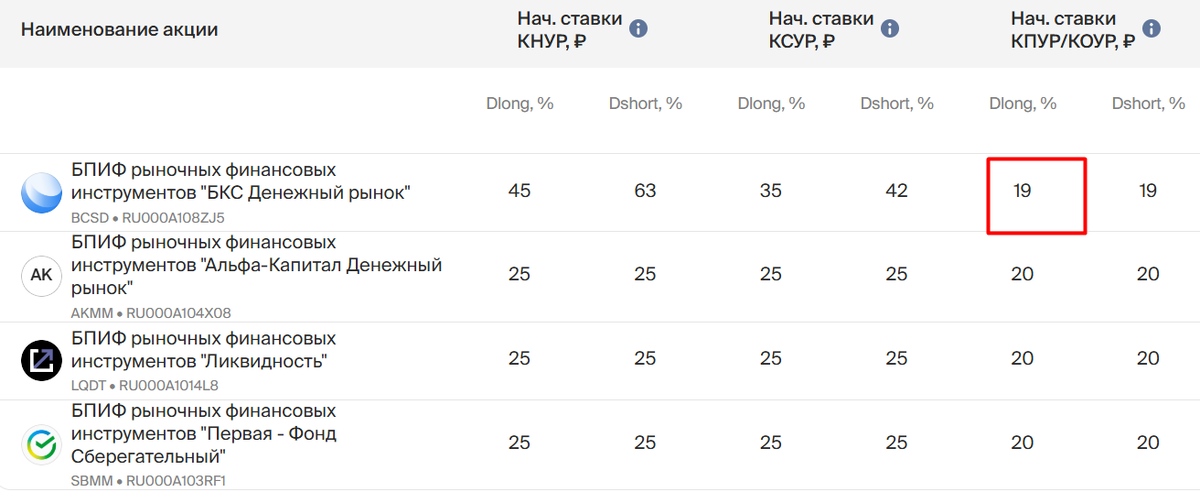The width and height of the screenshot is (1200, 503).
Task: Click info icon next to КПУР/КОУР header
Action: click(1151, 30)
